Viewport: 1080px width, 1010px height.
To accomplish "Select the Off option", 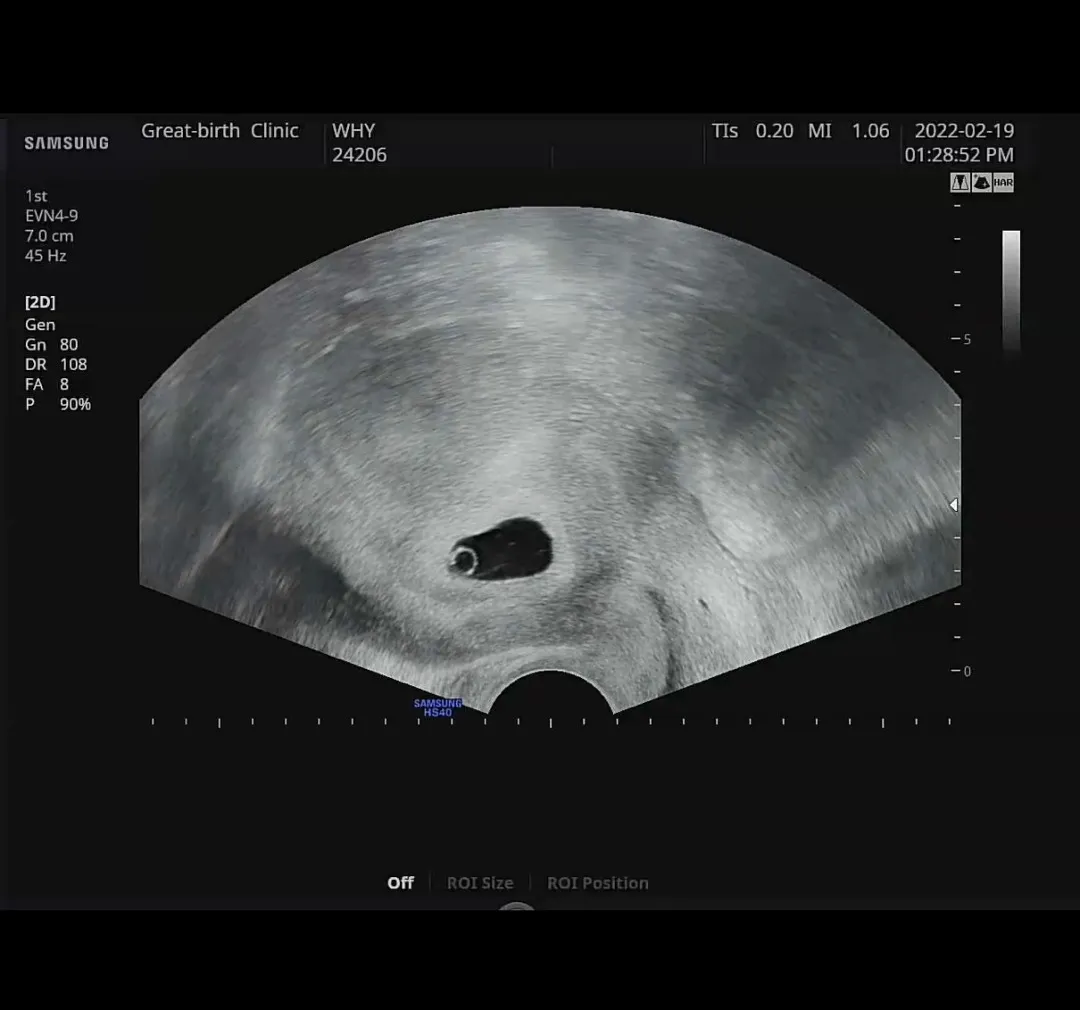I will 401,883.
